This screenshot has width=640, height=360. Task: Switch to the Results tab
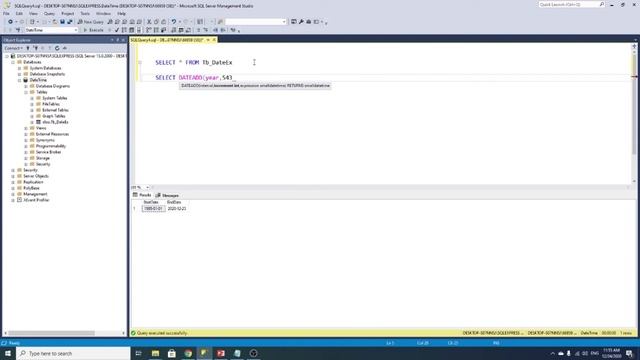click(x=142, y=195)
